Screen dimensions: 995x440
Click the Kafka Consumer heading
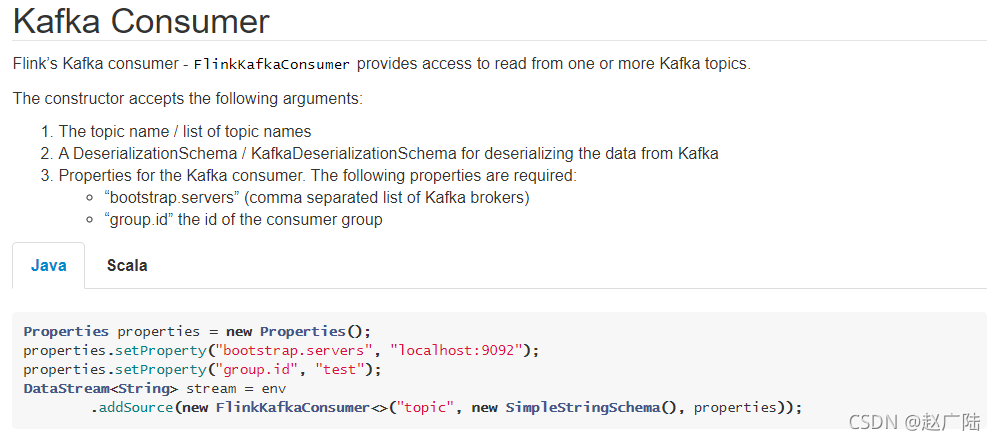[141, 20]
